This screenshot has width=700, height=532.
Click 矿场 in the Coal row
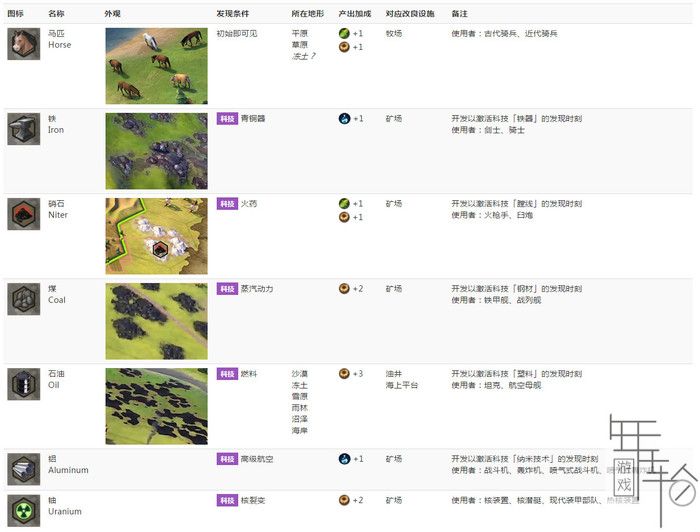coord(394,289)
